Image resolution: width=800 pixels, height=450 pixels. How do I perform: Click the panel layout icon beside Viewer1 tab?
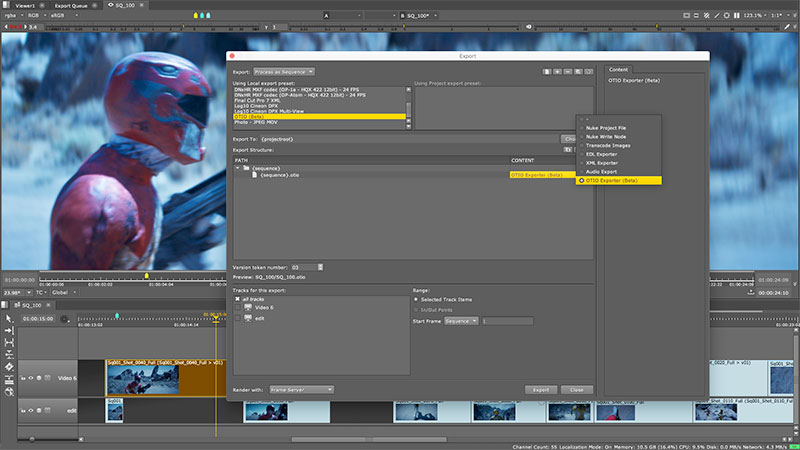tap(6, 5)
